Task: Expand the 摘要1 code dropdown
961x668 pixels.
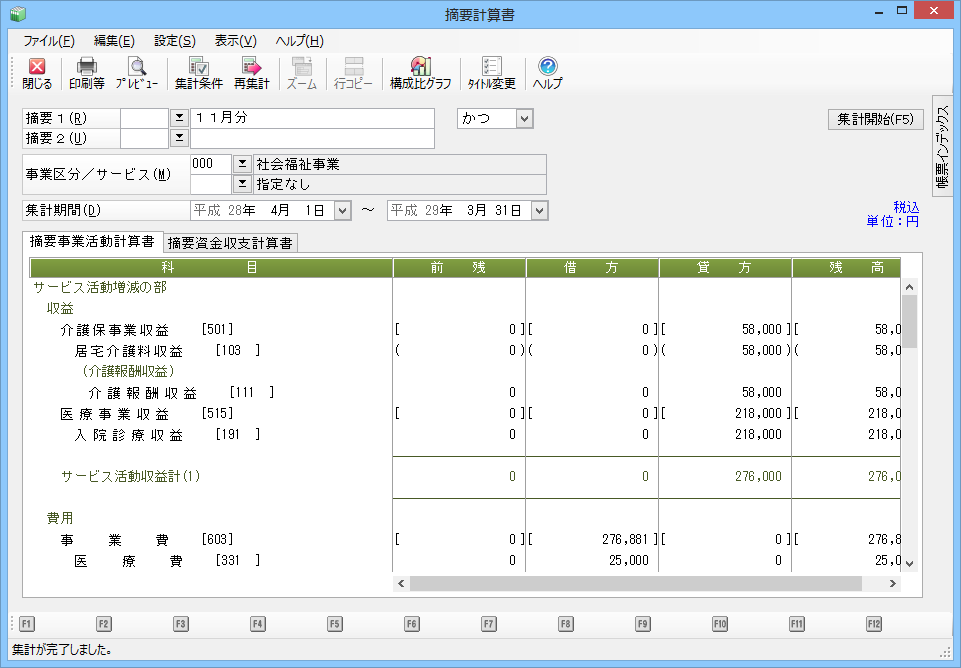Action: [179, 118]
